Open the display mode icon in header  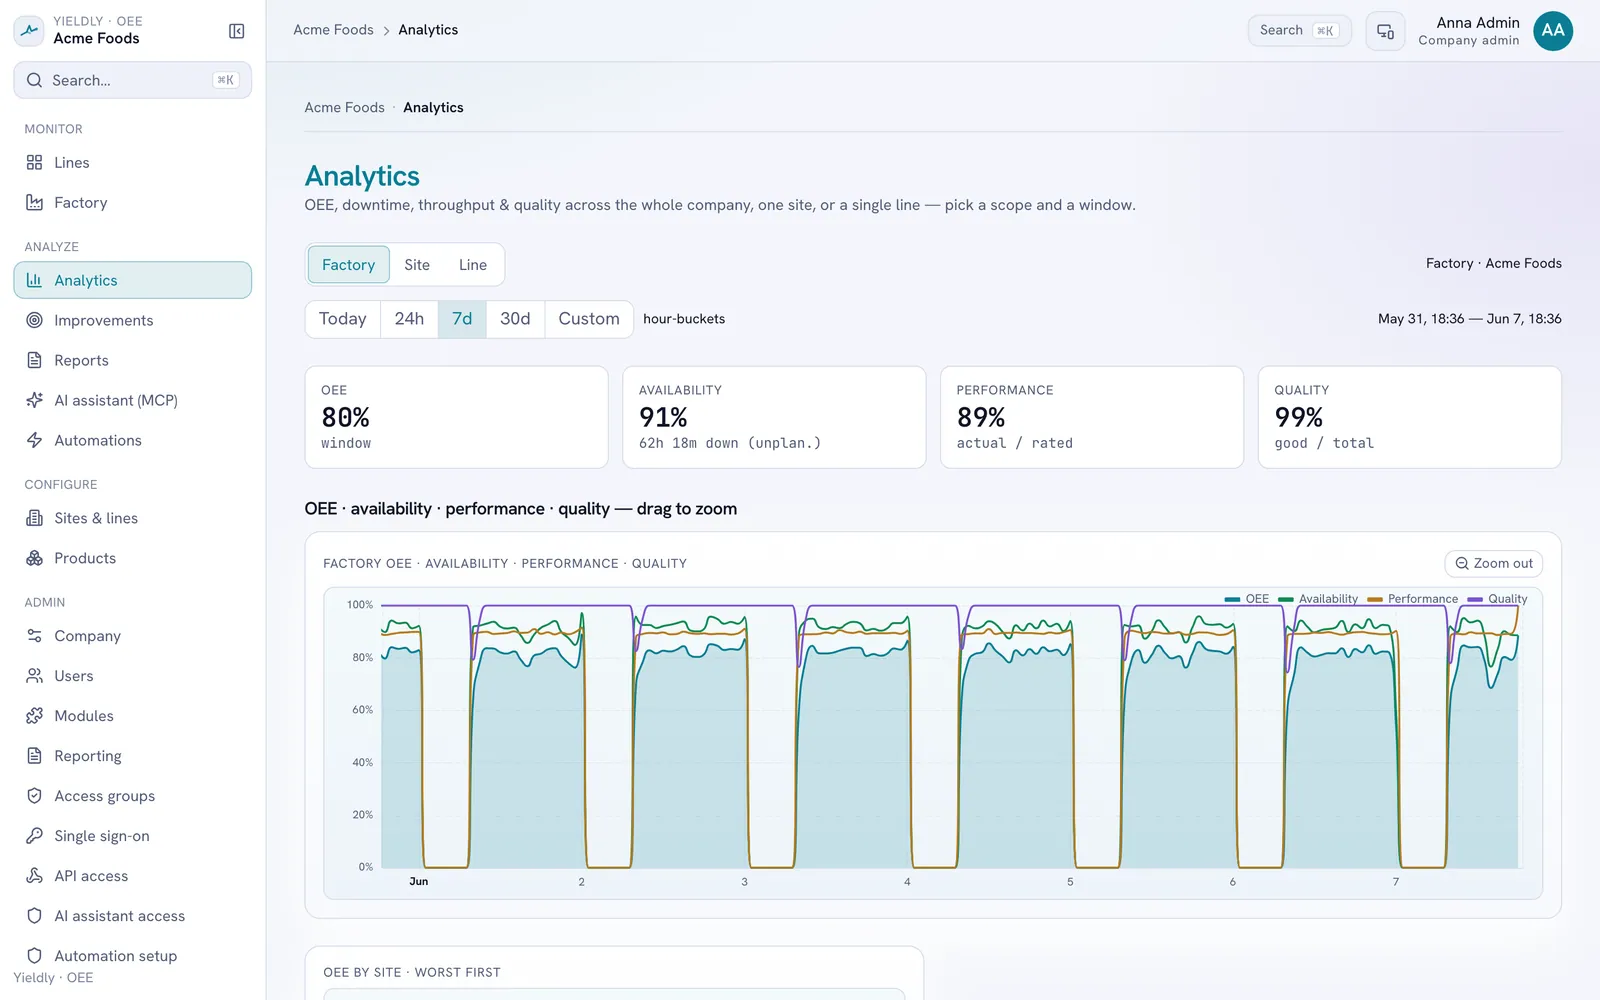pyautogui.click(x=1385, y=31)
